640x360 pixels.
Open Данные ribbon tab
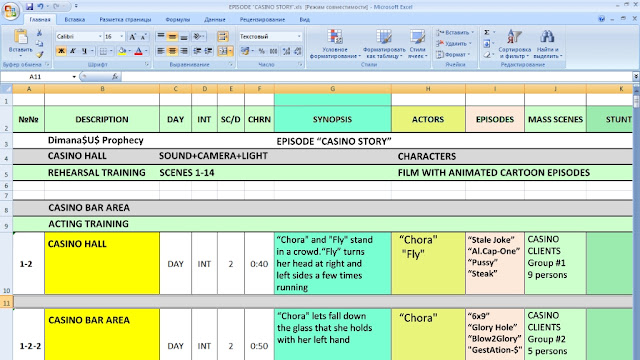[215, 20]
